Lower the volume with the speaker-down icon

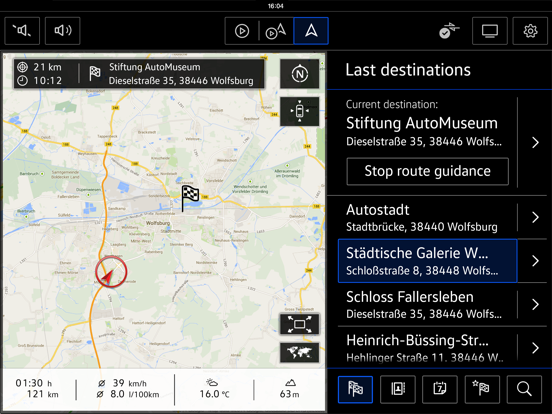tap(22, 31)
